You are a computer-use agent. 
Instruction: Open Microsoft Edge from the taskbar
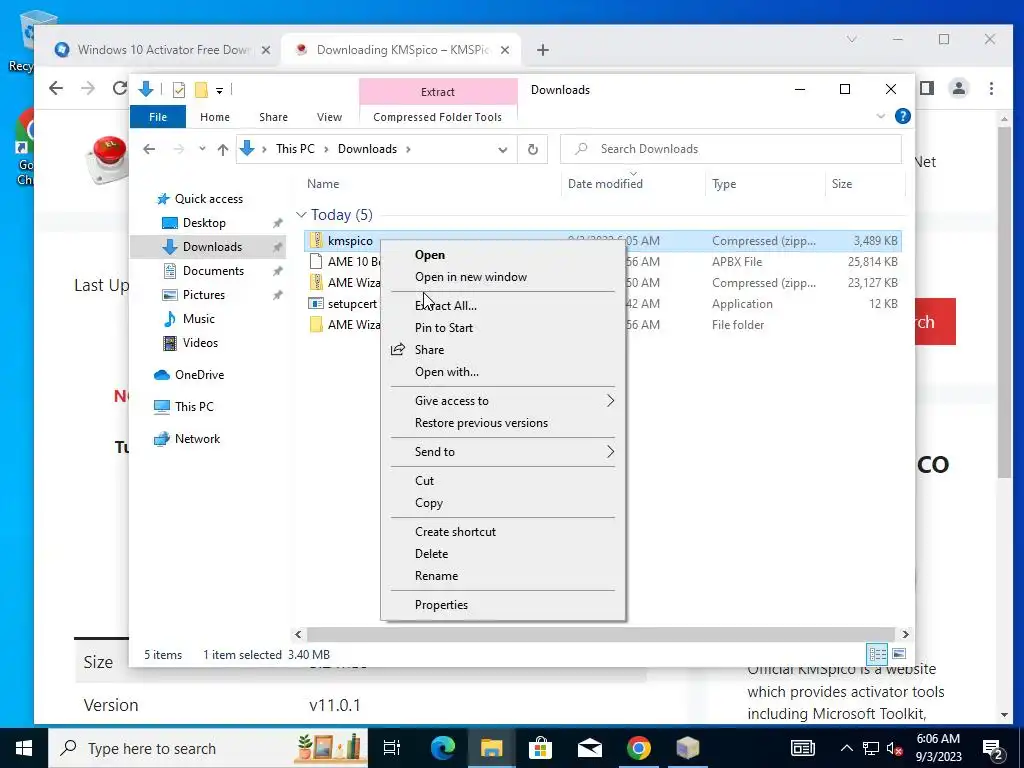click(443, 748)
